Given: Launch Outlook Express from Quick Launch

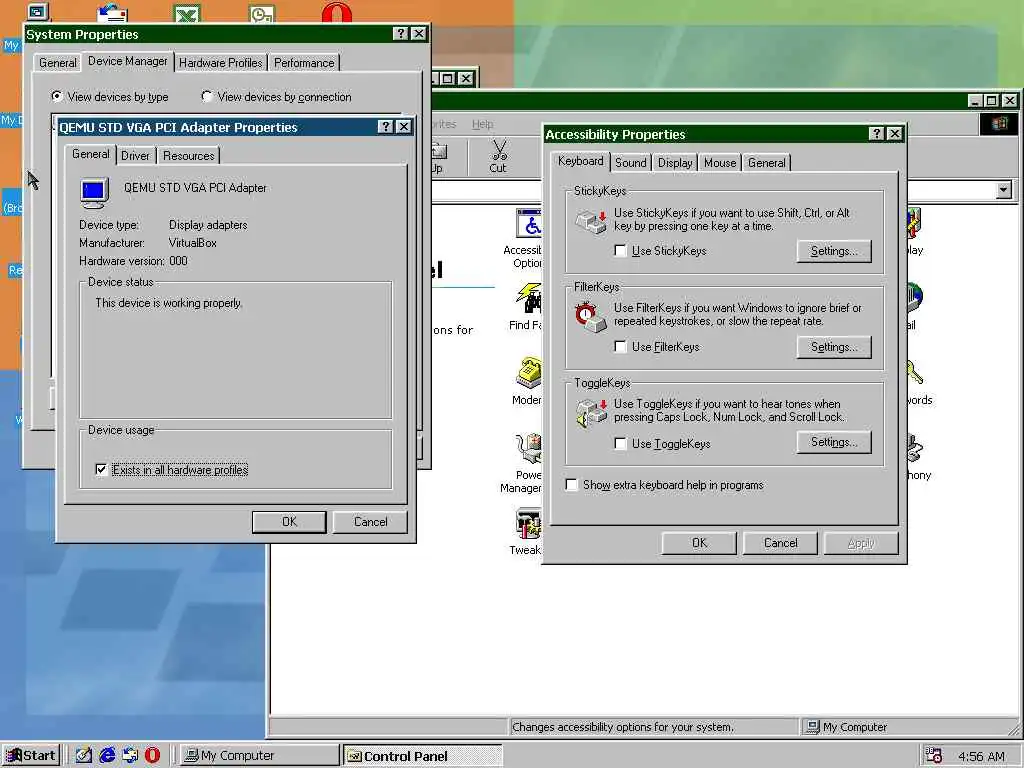Looking at the screenshot, I should point(130,755).
